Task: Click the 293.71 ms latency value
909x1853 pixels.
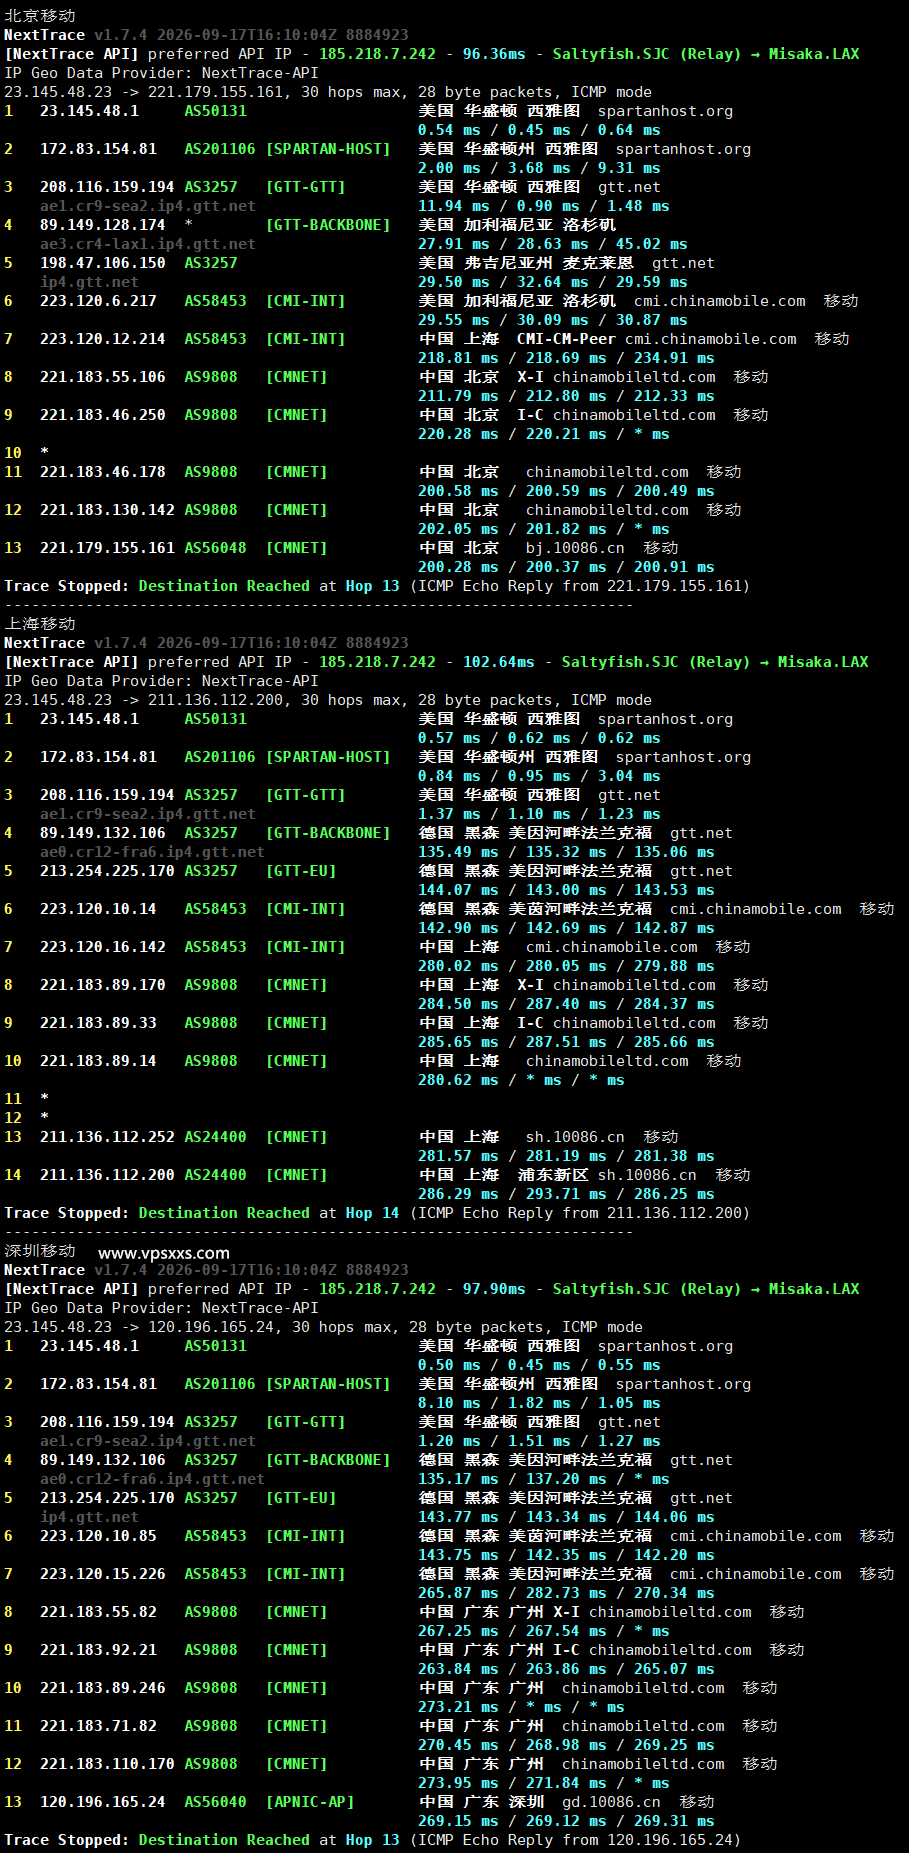Action: pos(566,1194)
